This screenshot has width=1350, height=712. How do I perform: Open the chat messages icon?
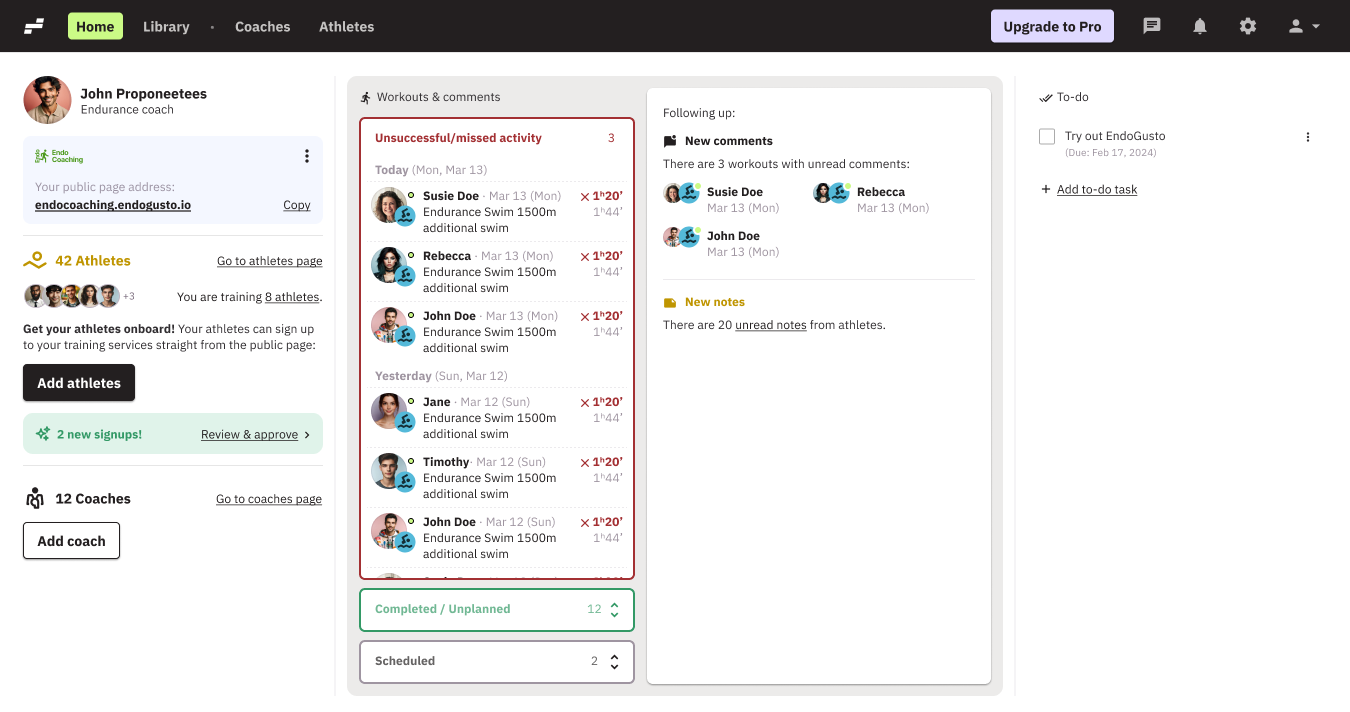1152,26
